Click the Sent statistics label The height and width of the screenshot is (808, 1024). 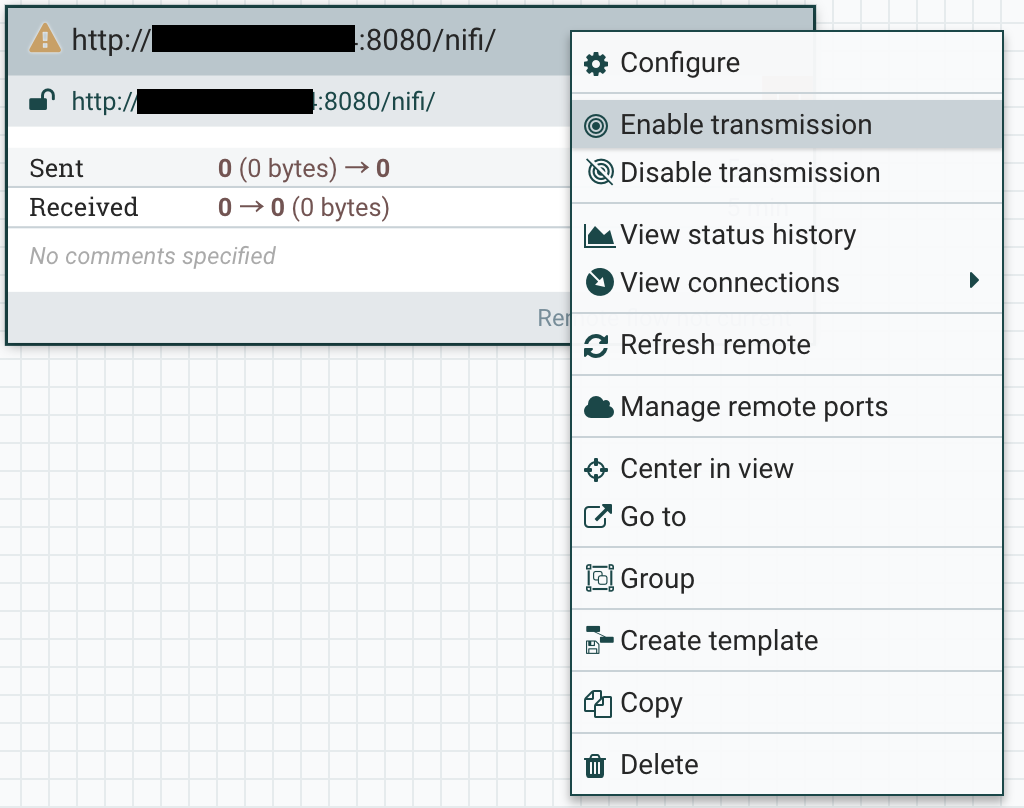pyautogui.click(x=57, y=169)
